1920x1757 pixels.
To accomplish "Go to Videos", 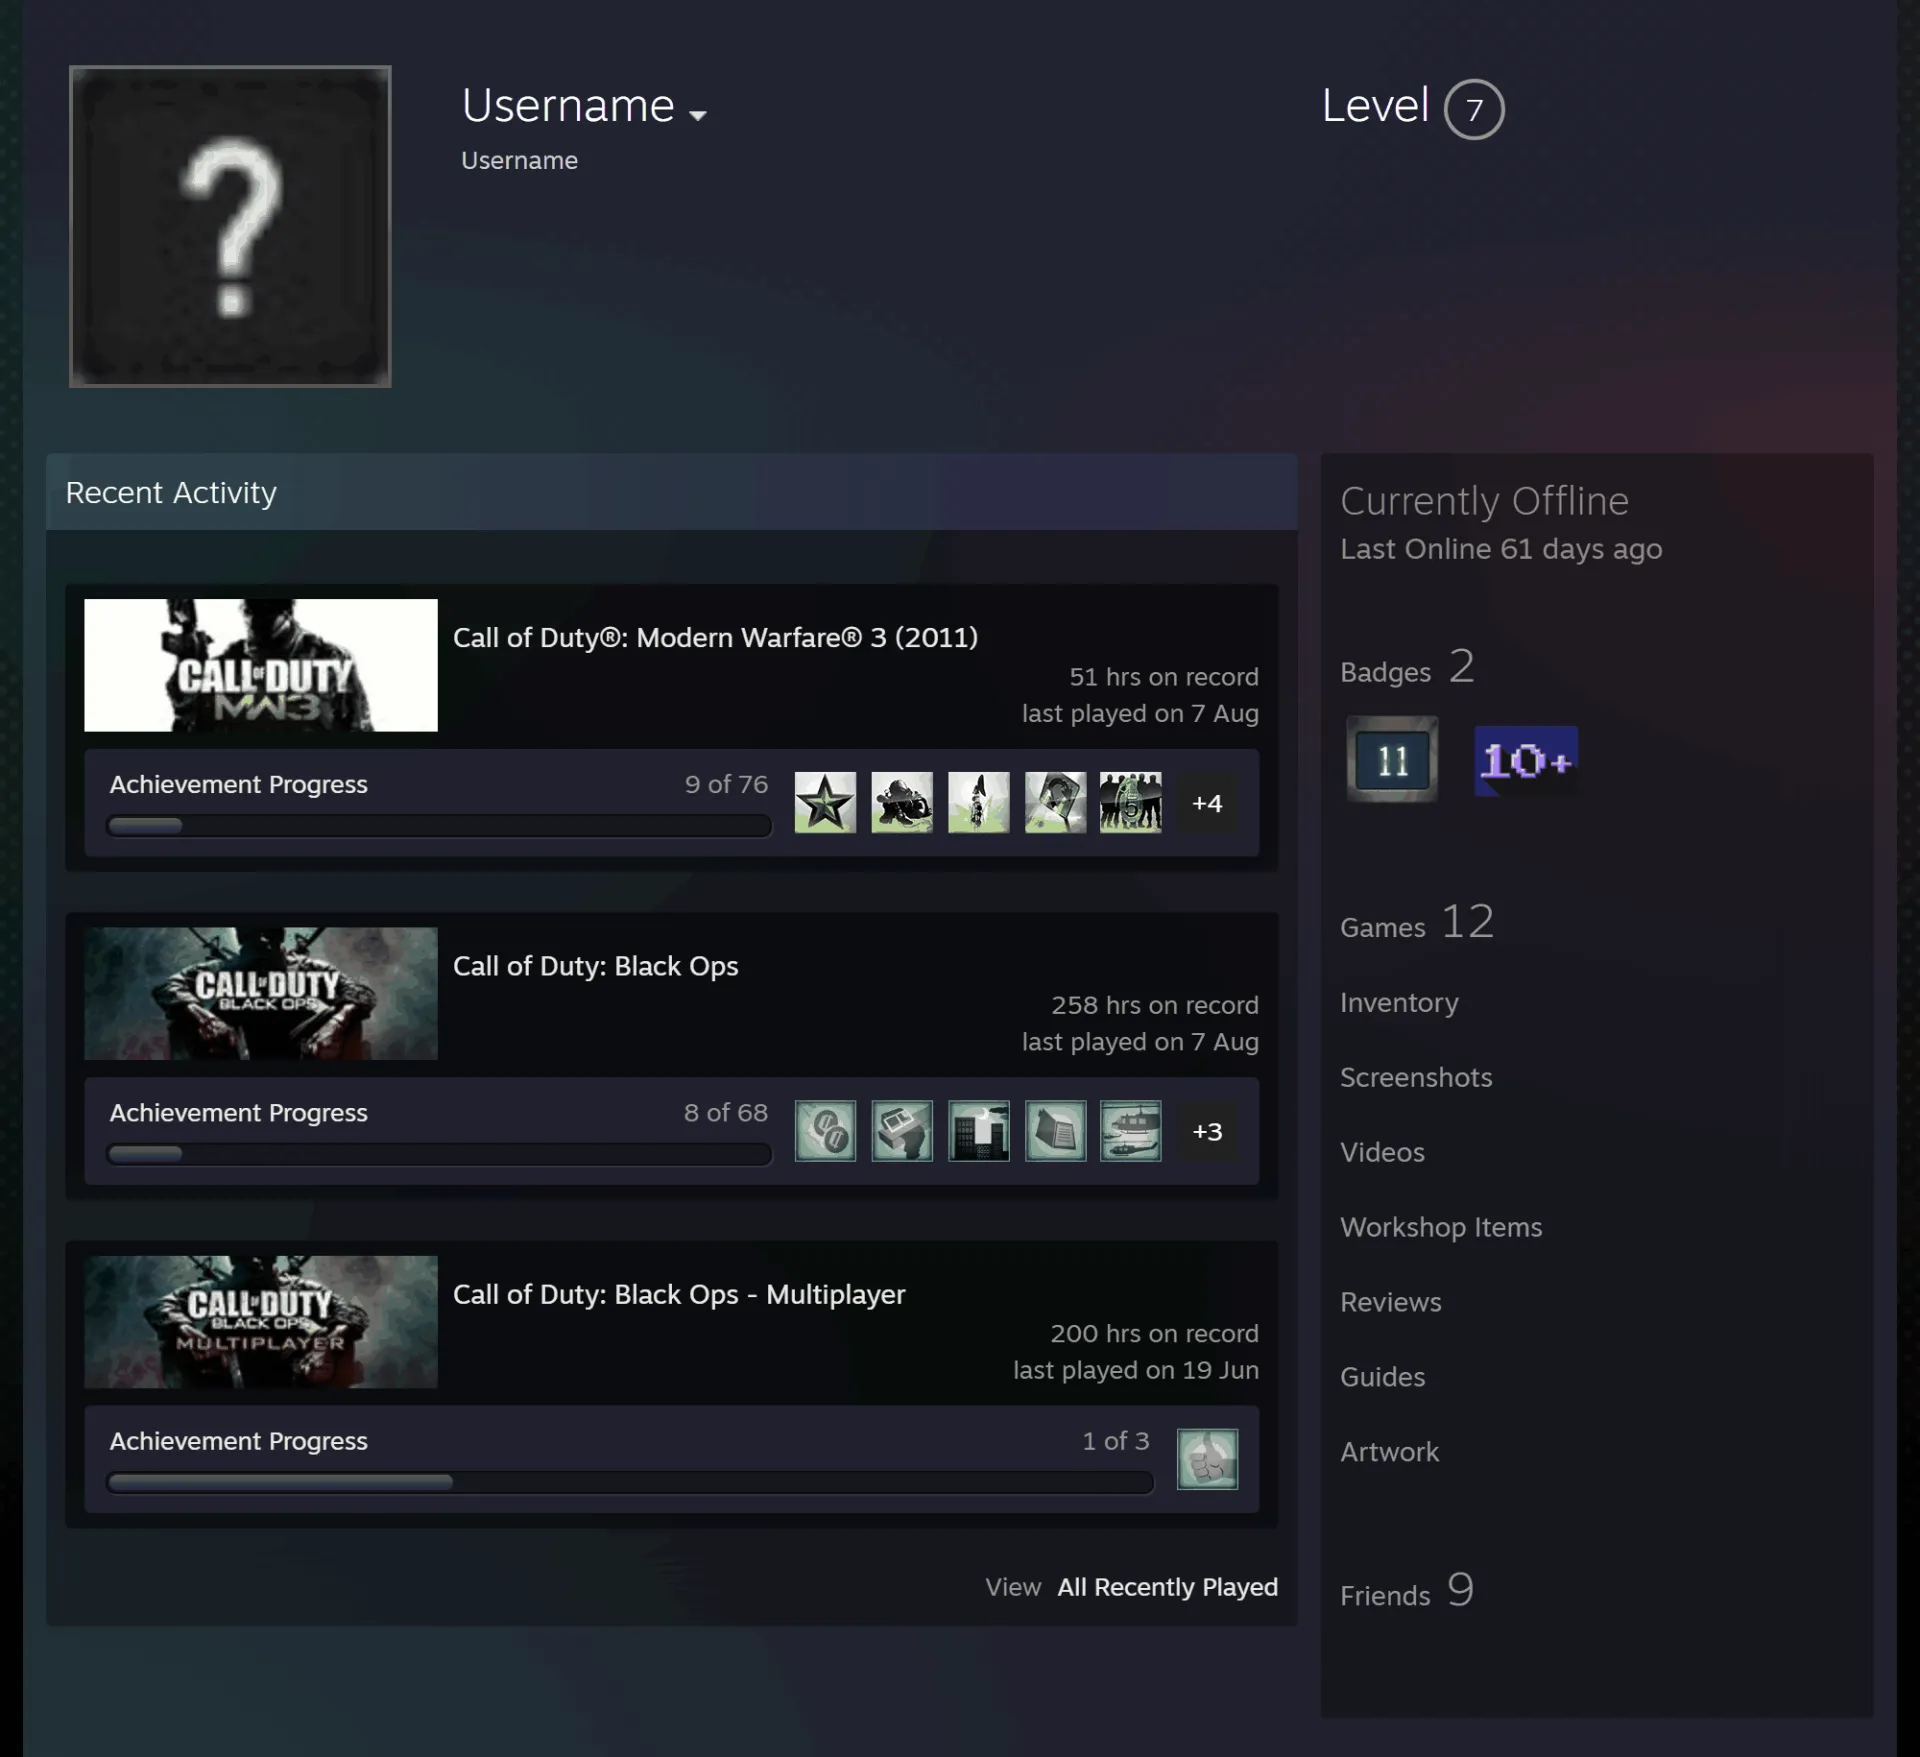I will (1382, 1152).
